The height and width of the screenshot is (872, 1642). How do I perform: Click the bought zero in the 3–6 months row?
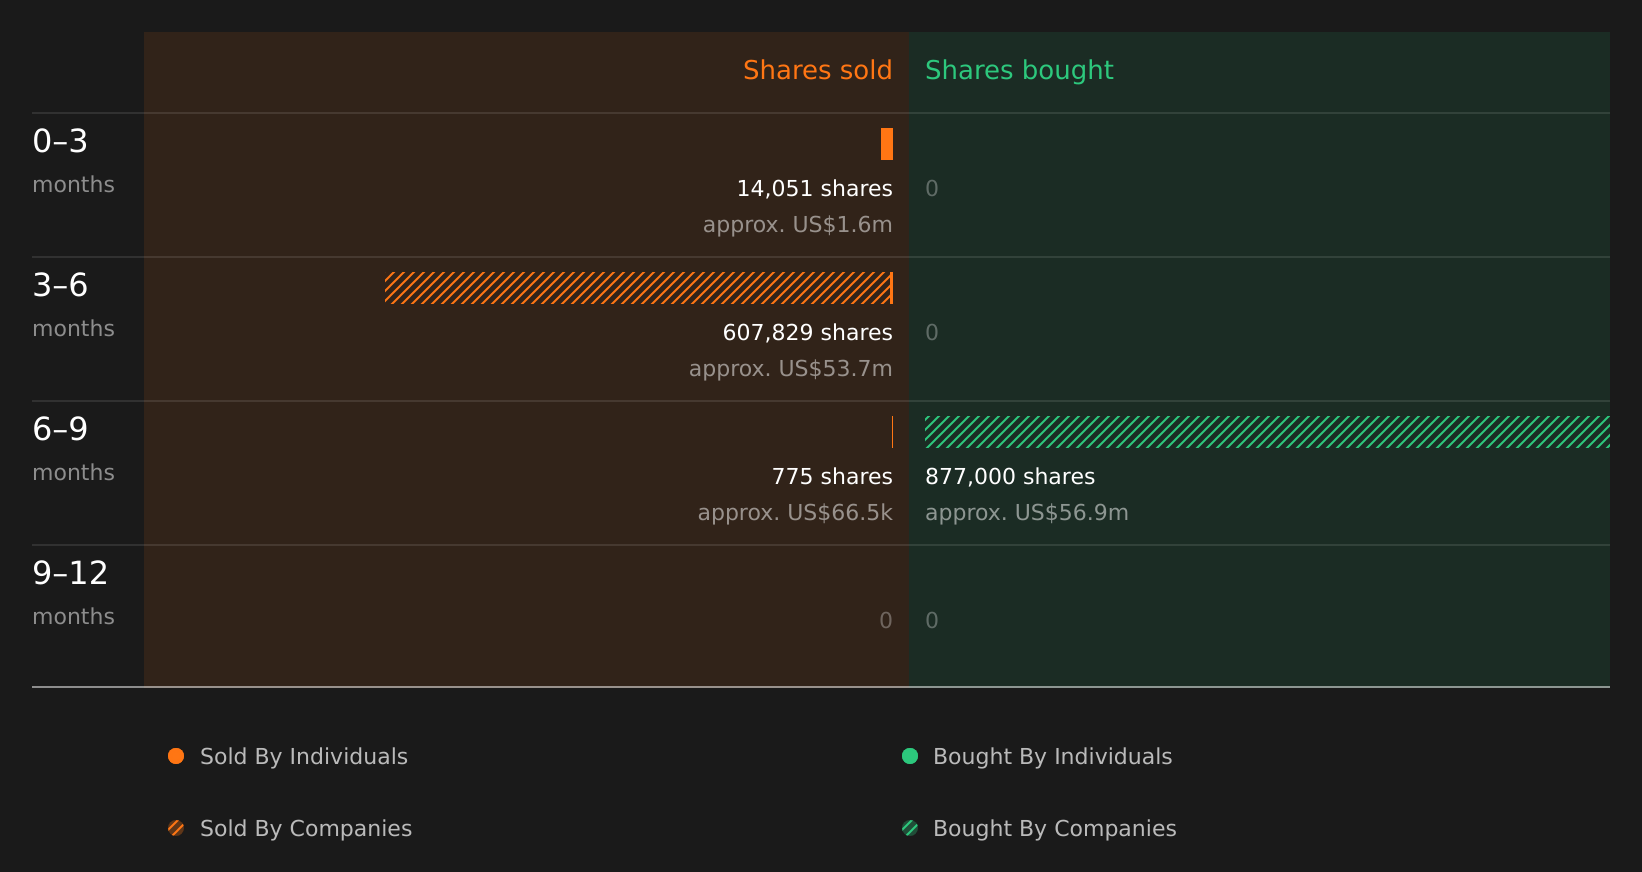pos(932,333)
